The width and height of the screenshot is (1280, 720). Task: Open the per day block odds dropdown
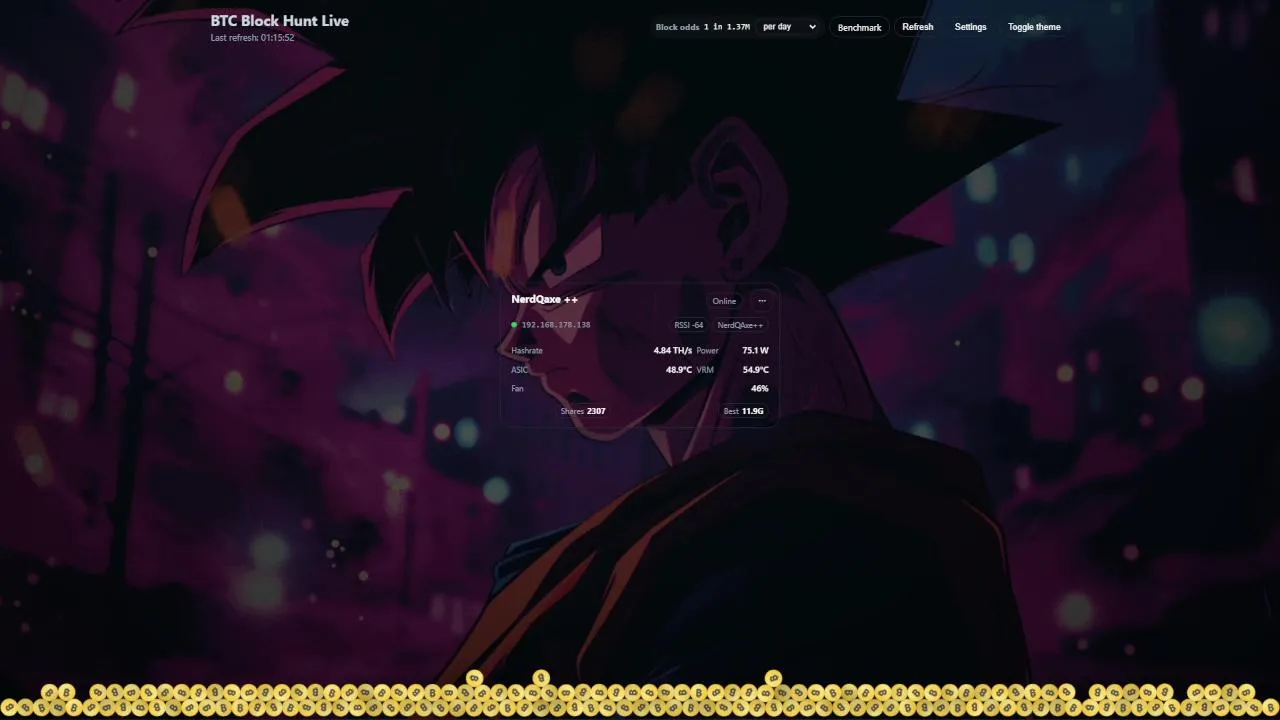[789, 27]
